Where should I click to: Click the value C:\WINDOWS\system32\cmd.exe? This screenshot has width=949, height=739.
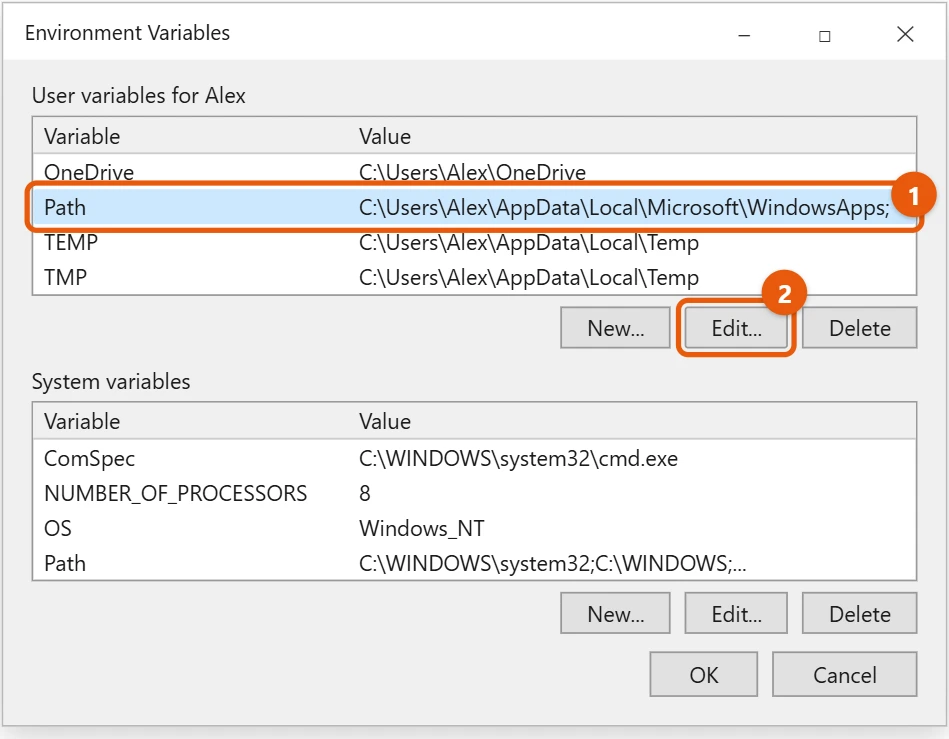pyautogui.click(x=518, y=459)
